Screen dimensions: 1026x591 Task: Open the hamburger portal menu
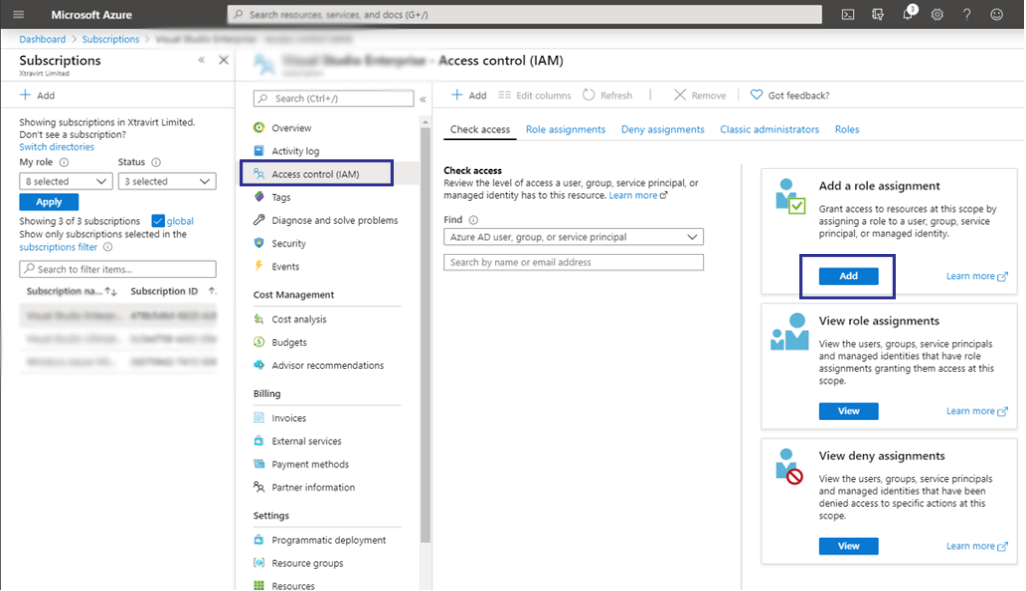[x=18, y=14]
